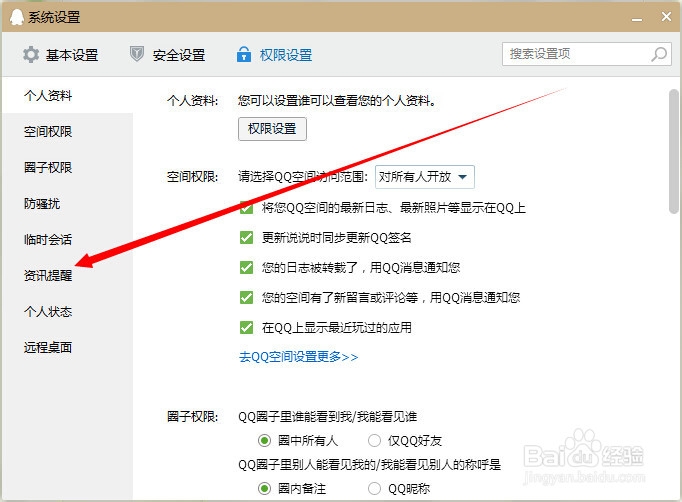The height and width of the screenshot is (502, 682).
Task: Select 临时会话 in the sidebar
Action: coord(48,240)
